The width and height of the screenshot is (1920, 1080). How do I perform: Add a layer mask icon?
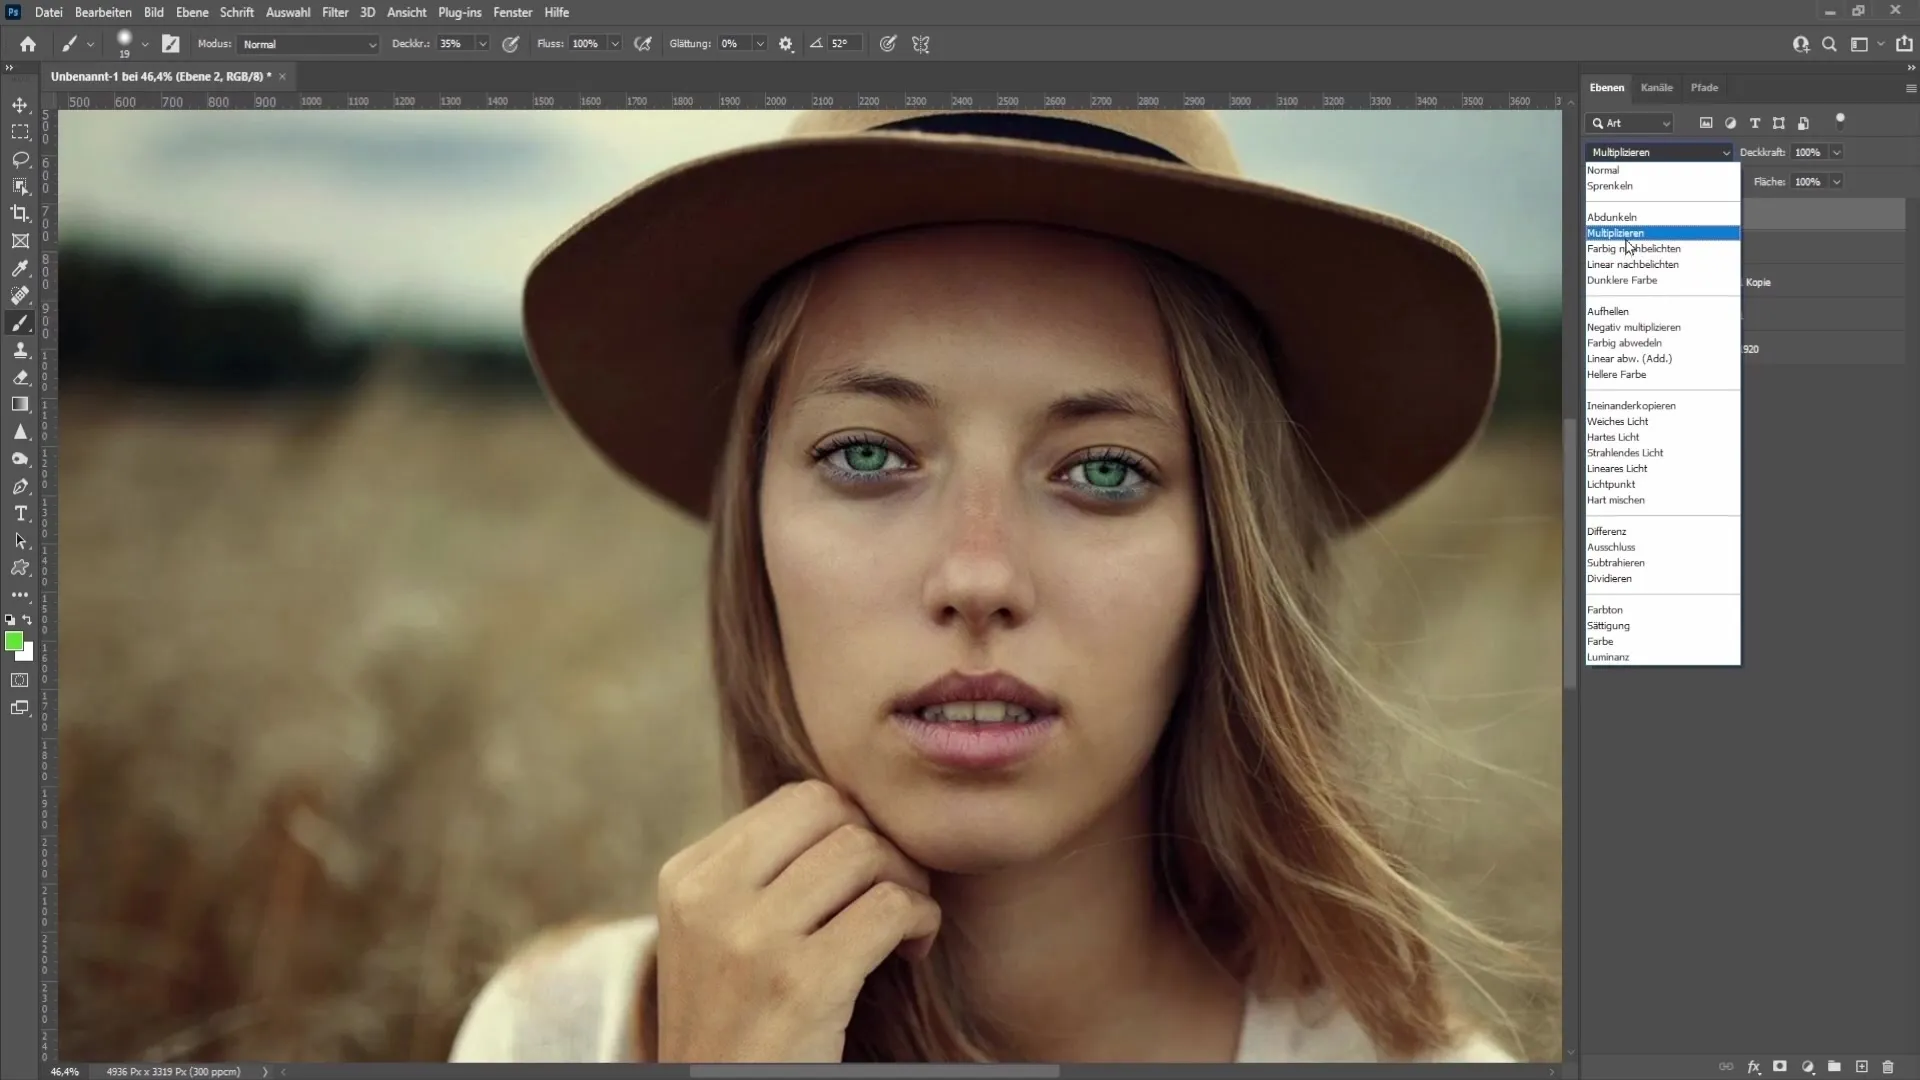(x=1780, y=1067)
